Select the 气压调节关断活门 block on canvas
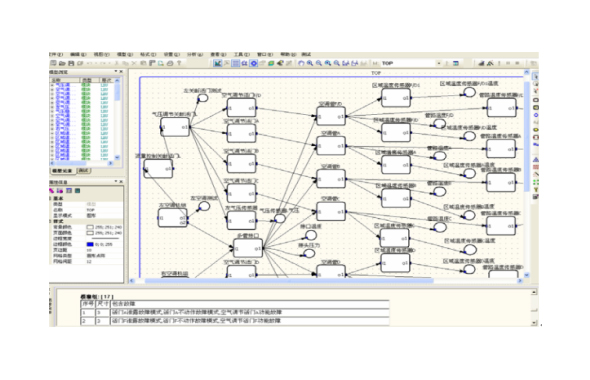Viewport: 590px width, 380px height. pos(175,127)
